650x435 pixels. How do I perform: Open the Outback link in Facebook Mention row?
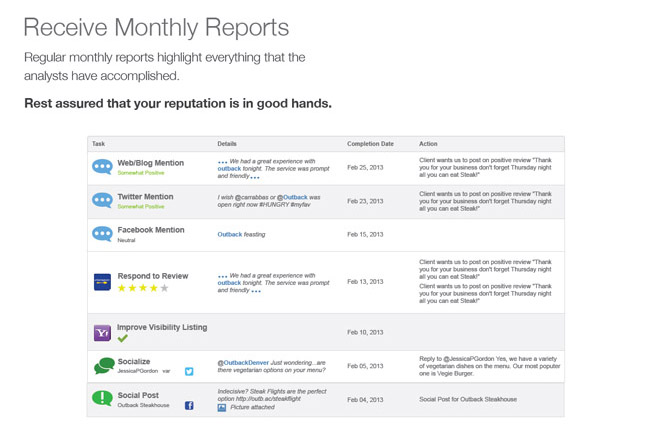click(230, 234)
